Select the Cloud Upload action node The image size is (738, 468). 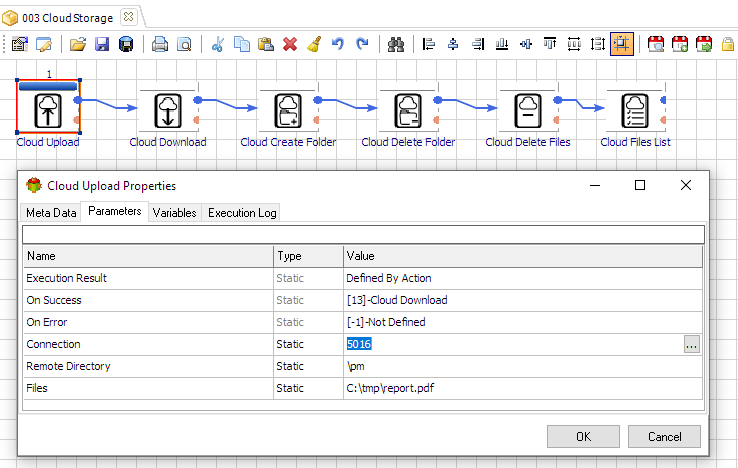[x=48, y=111]
